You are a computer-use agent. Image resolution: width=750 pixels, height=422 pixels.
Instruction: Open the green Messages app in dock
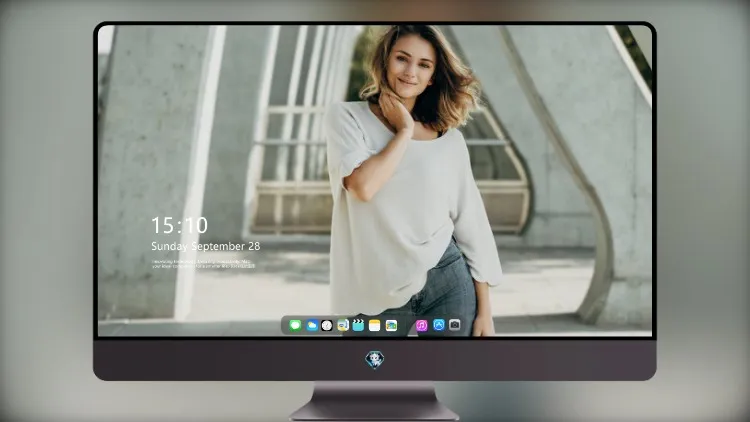(295, 325)
